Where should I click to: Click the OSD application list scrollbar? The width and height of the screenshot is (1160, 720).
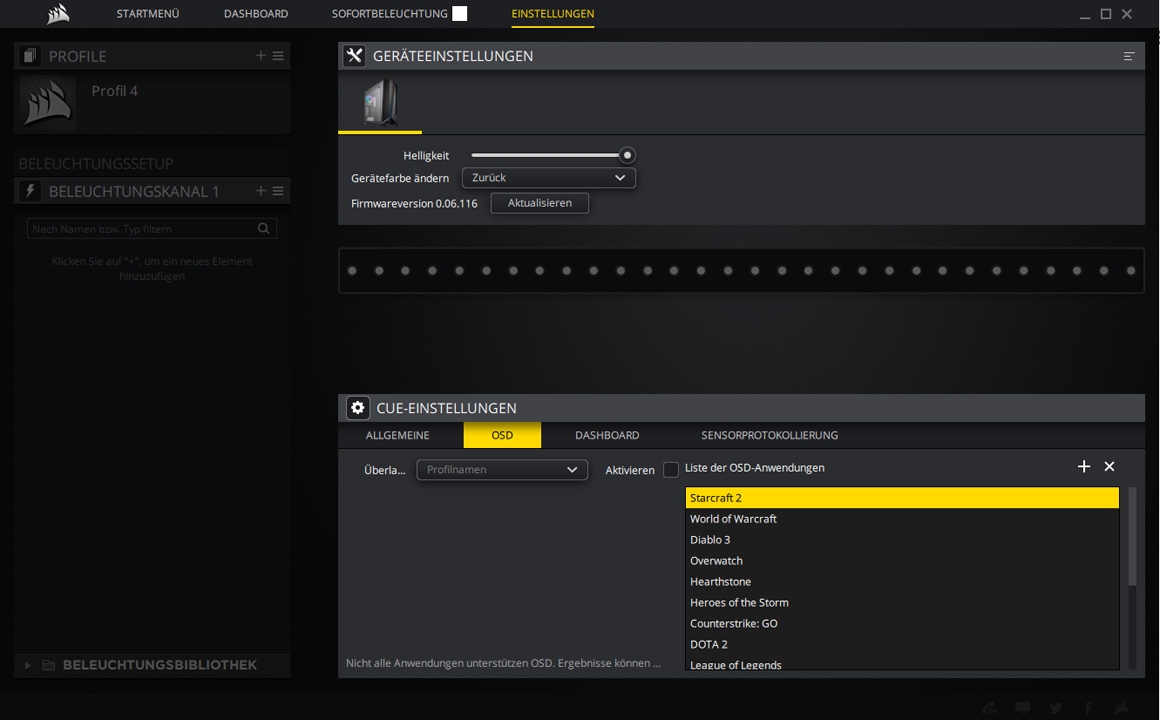pyautogui.click(x=1132, y=536)
